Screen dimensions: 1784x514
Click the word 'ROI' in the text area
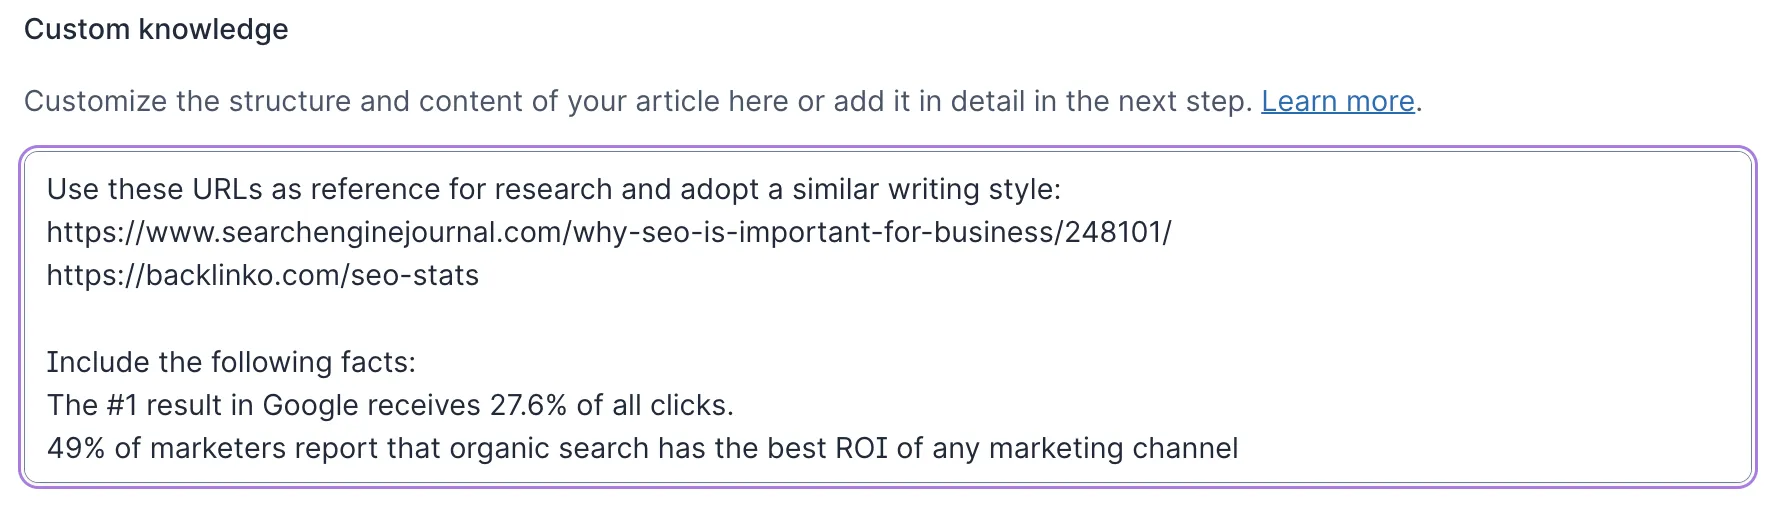[861, 448]
